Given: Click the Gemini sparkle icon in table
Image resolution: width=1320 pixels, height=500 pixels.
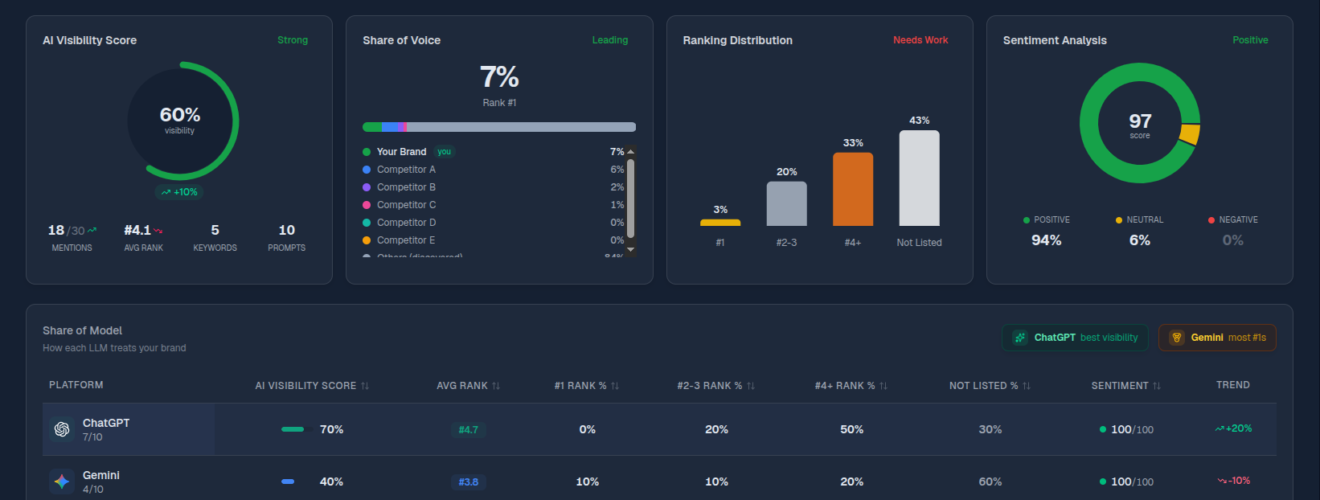Looking at the screenshot, I should (x=62, y=481).
